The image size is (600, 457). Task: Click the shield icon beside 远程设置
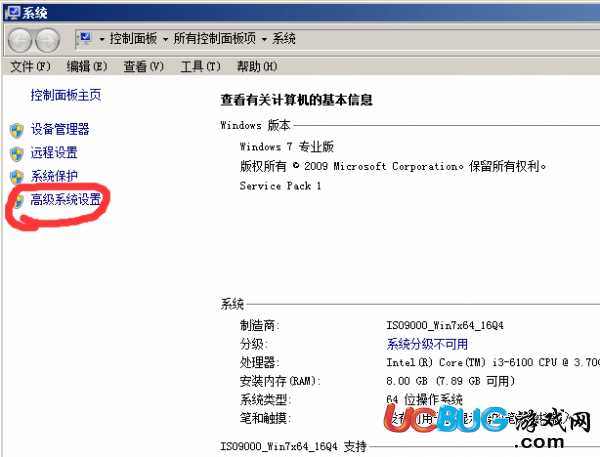click(x=17, y=154)
